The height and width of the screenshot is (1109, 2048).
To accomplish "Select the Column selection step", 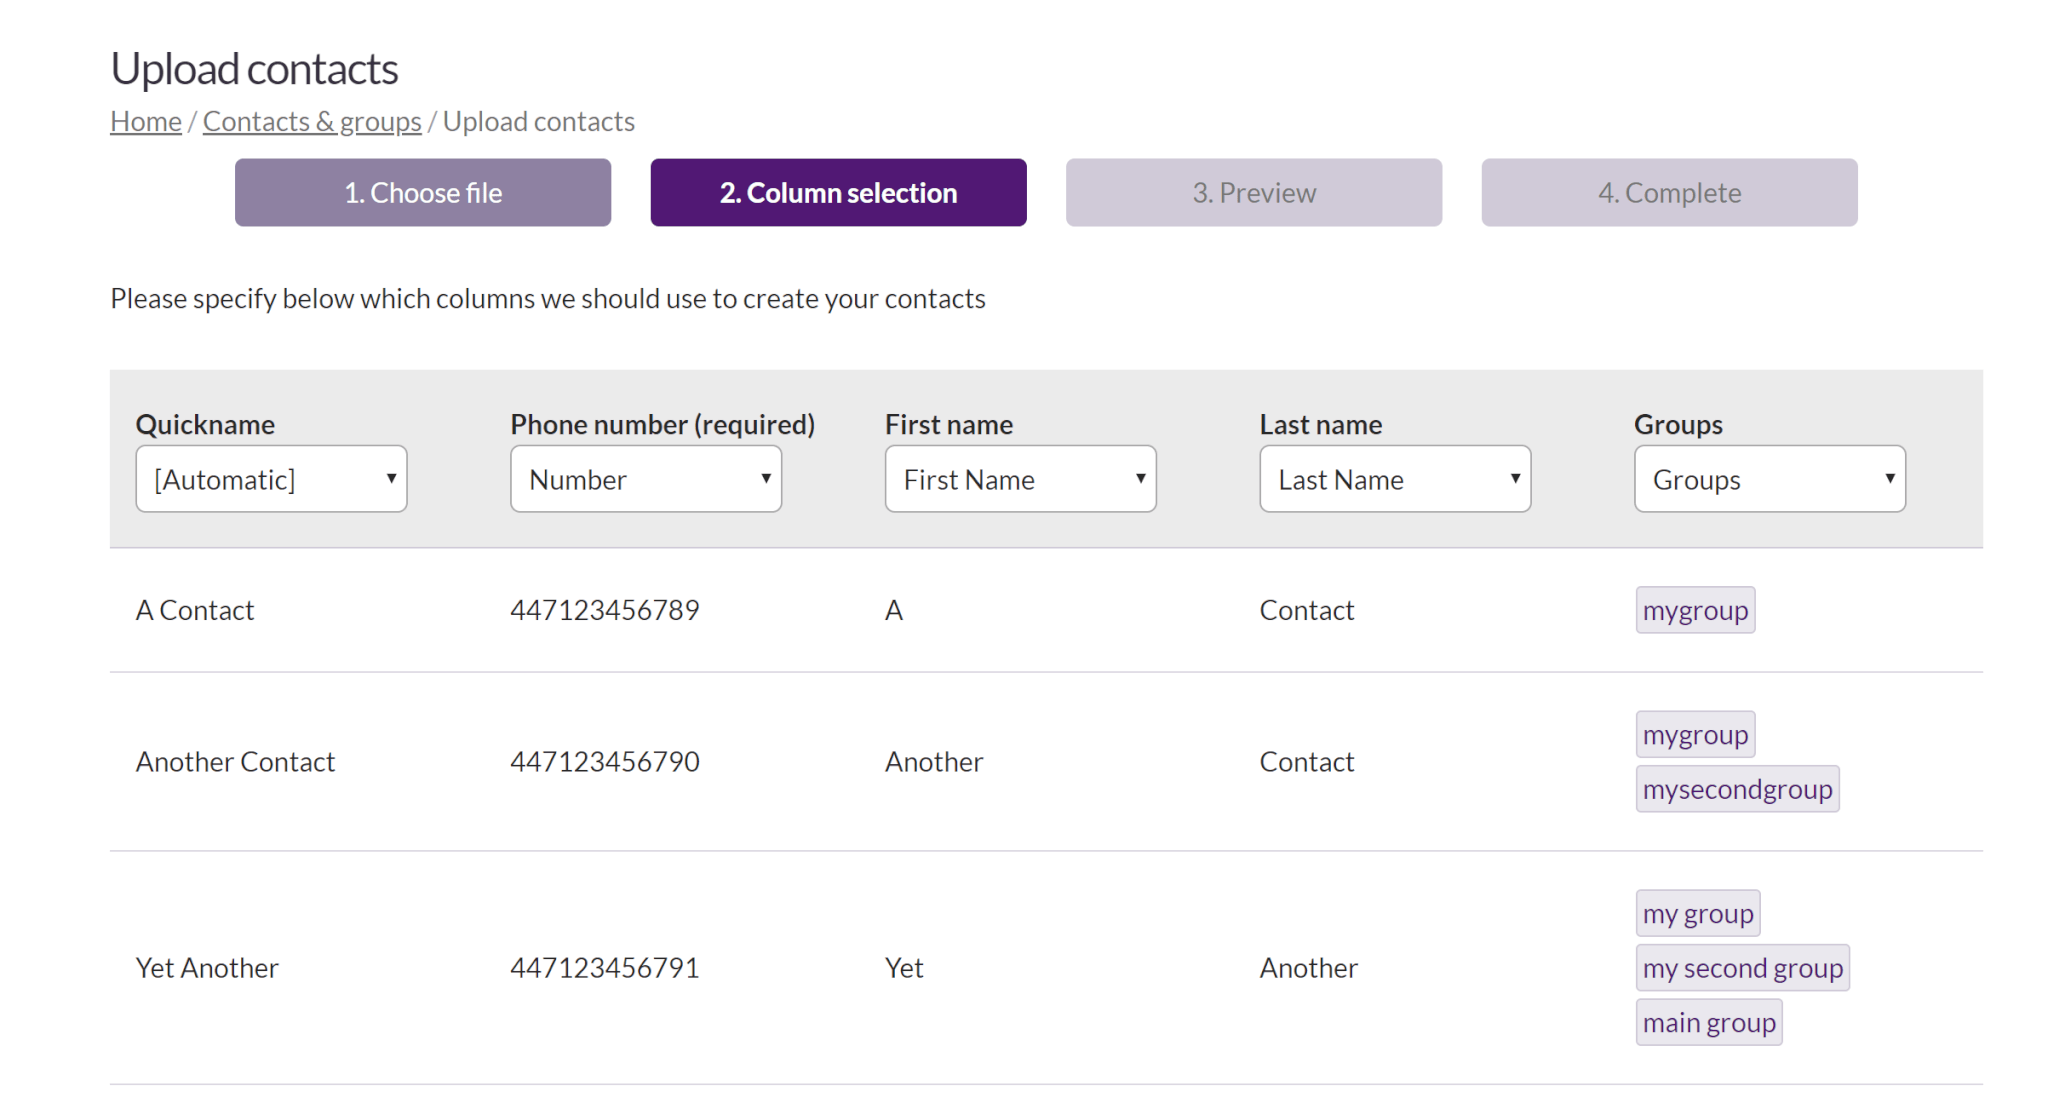I will [838, 192].
